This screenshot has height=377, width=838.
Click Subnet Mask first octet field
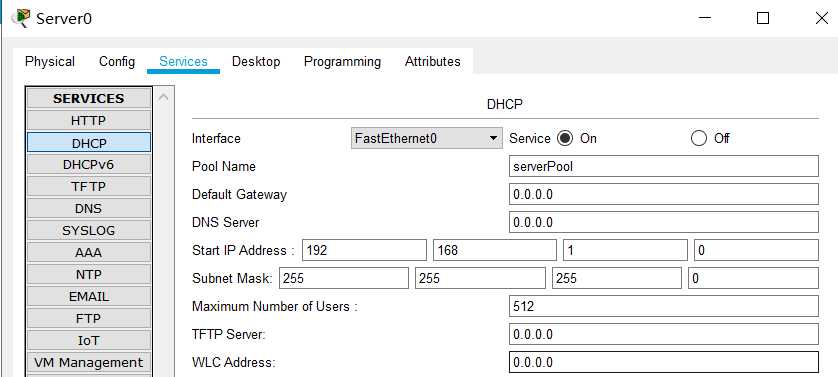(x=344, y=278)
